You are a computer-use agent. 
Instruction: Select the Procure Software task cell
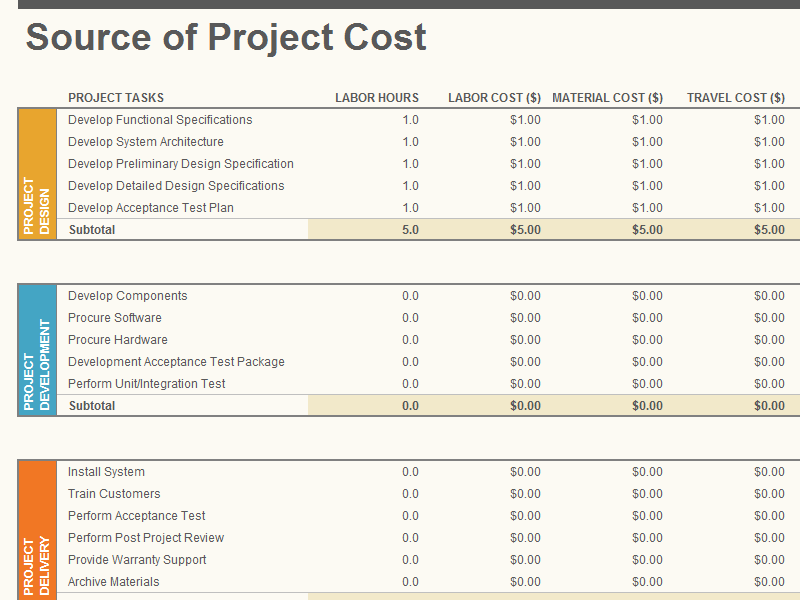click(x=115, y=318)
